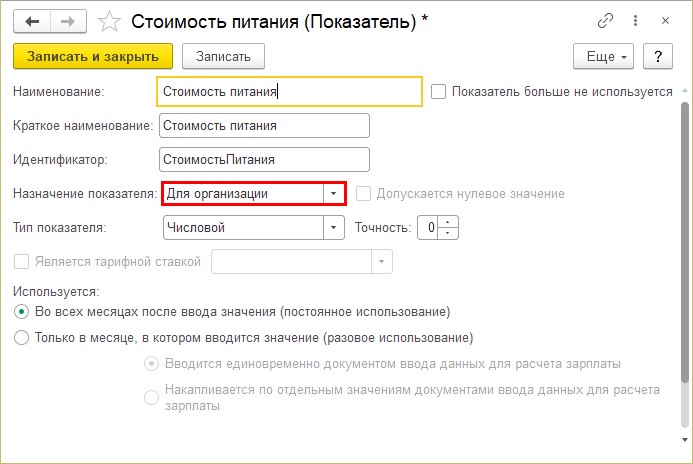
Task: Close the form with the X icon
Action: pos(665,21)
